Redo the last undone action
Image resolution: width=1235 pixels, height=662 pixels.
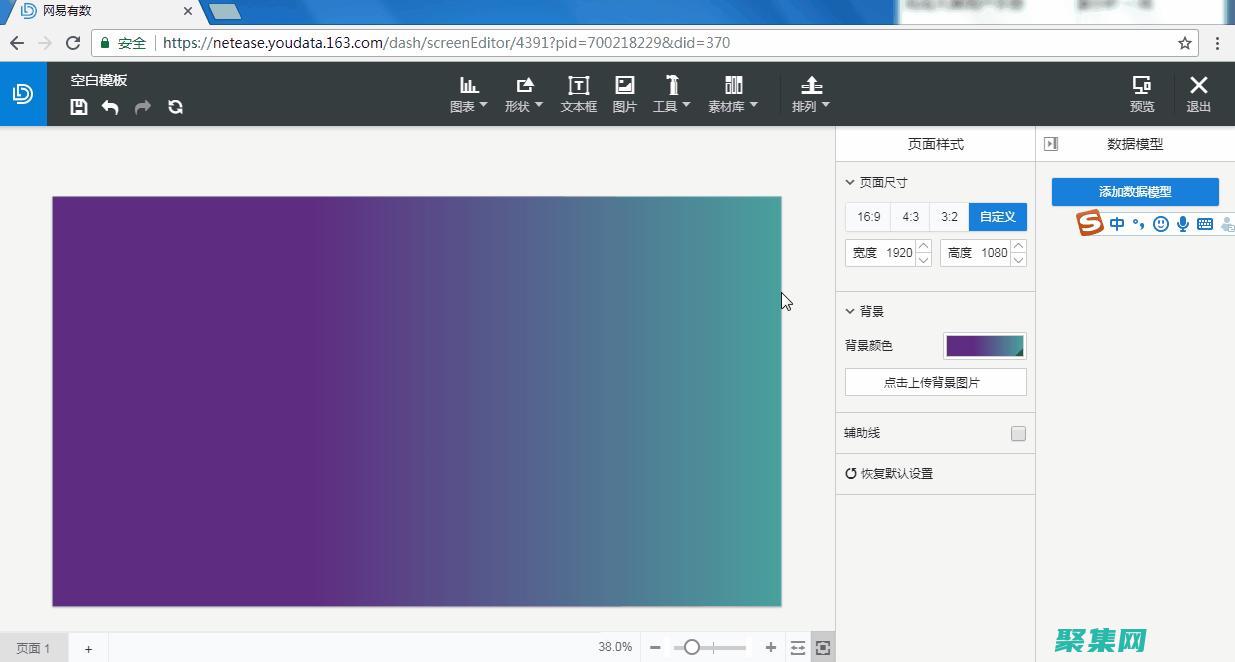point(143,107)
